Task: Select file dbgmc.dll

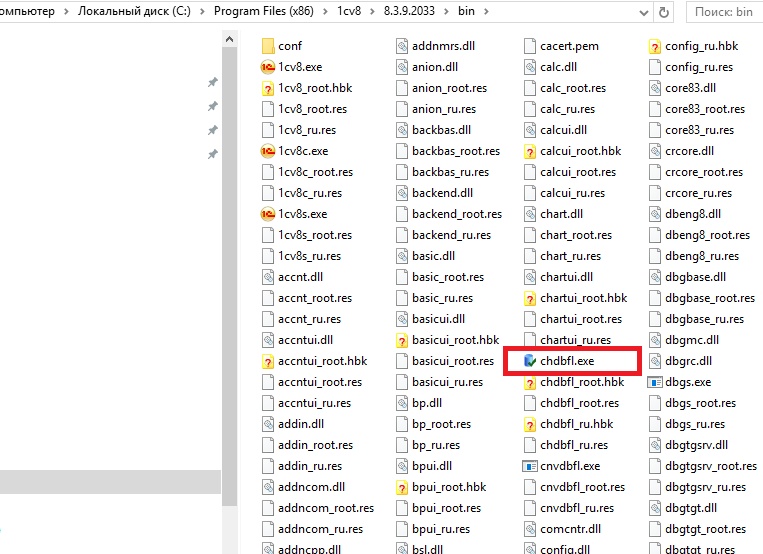Action: pos(684,340)
